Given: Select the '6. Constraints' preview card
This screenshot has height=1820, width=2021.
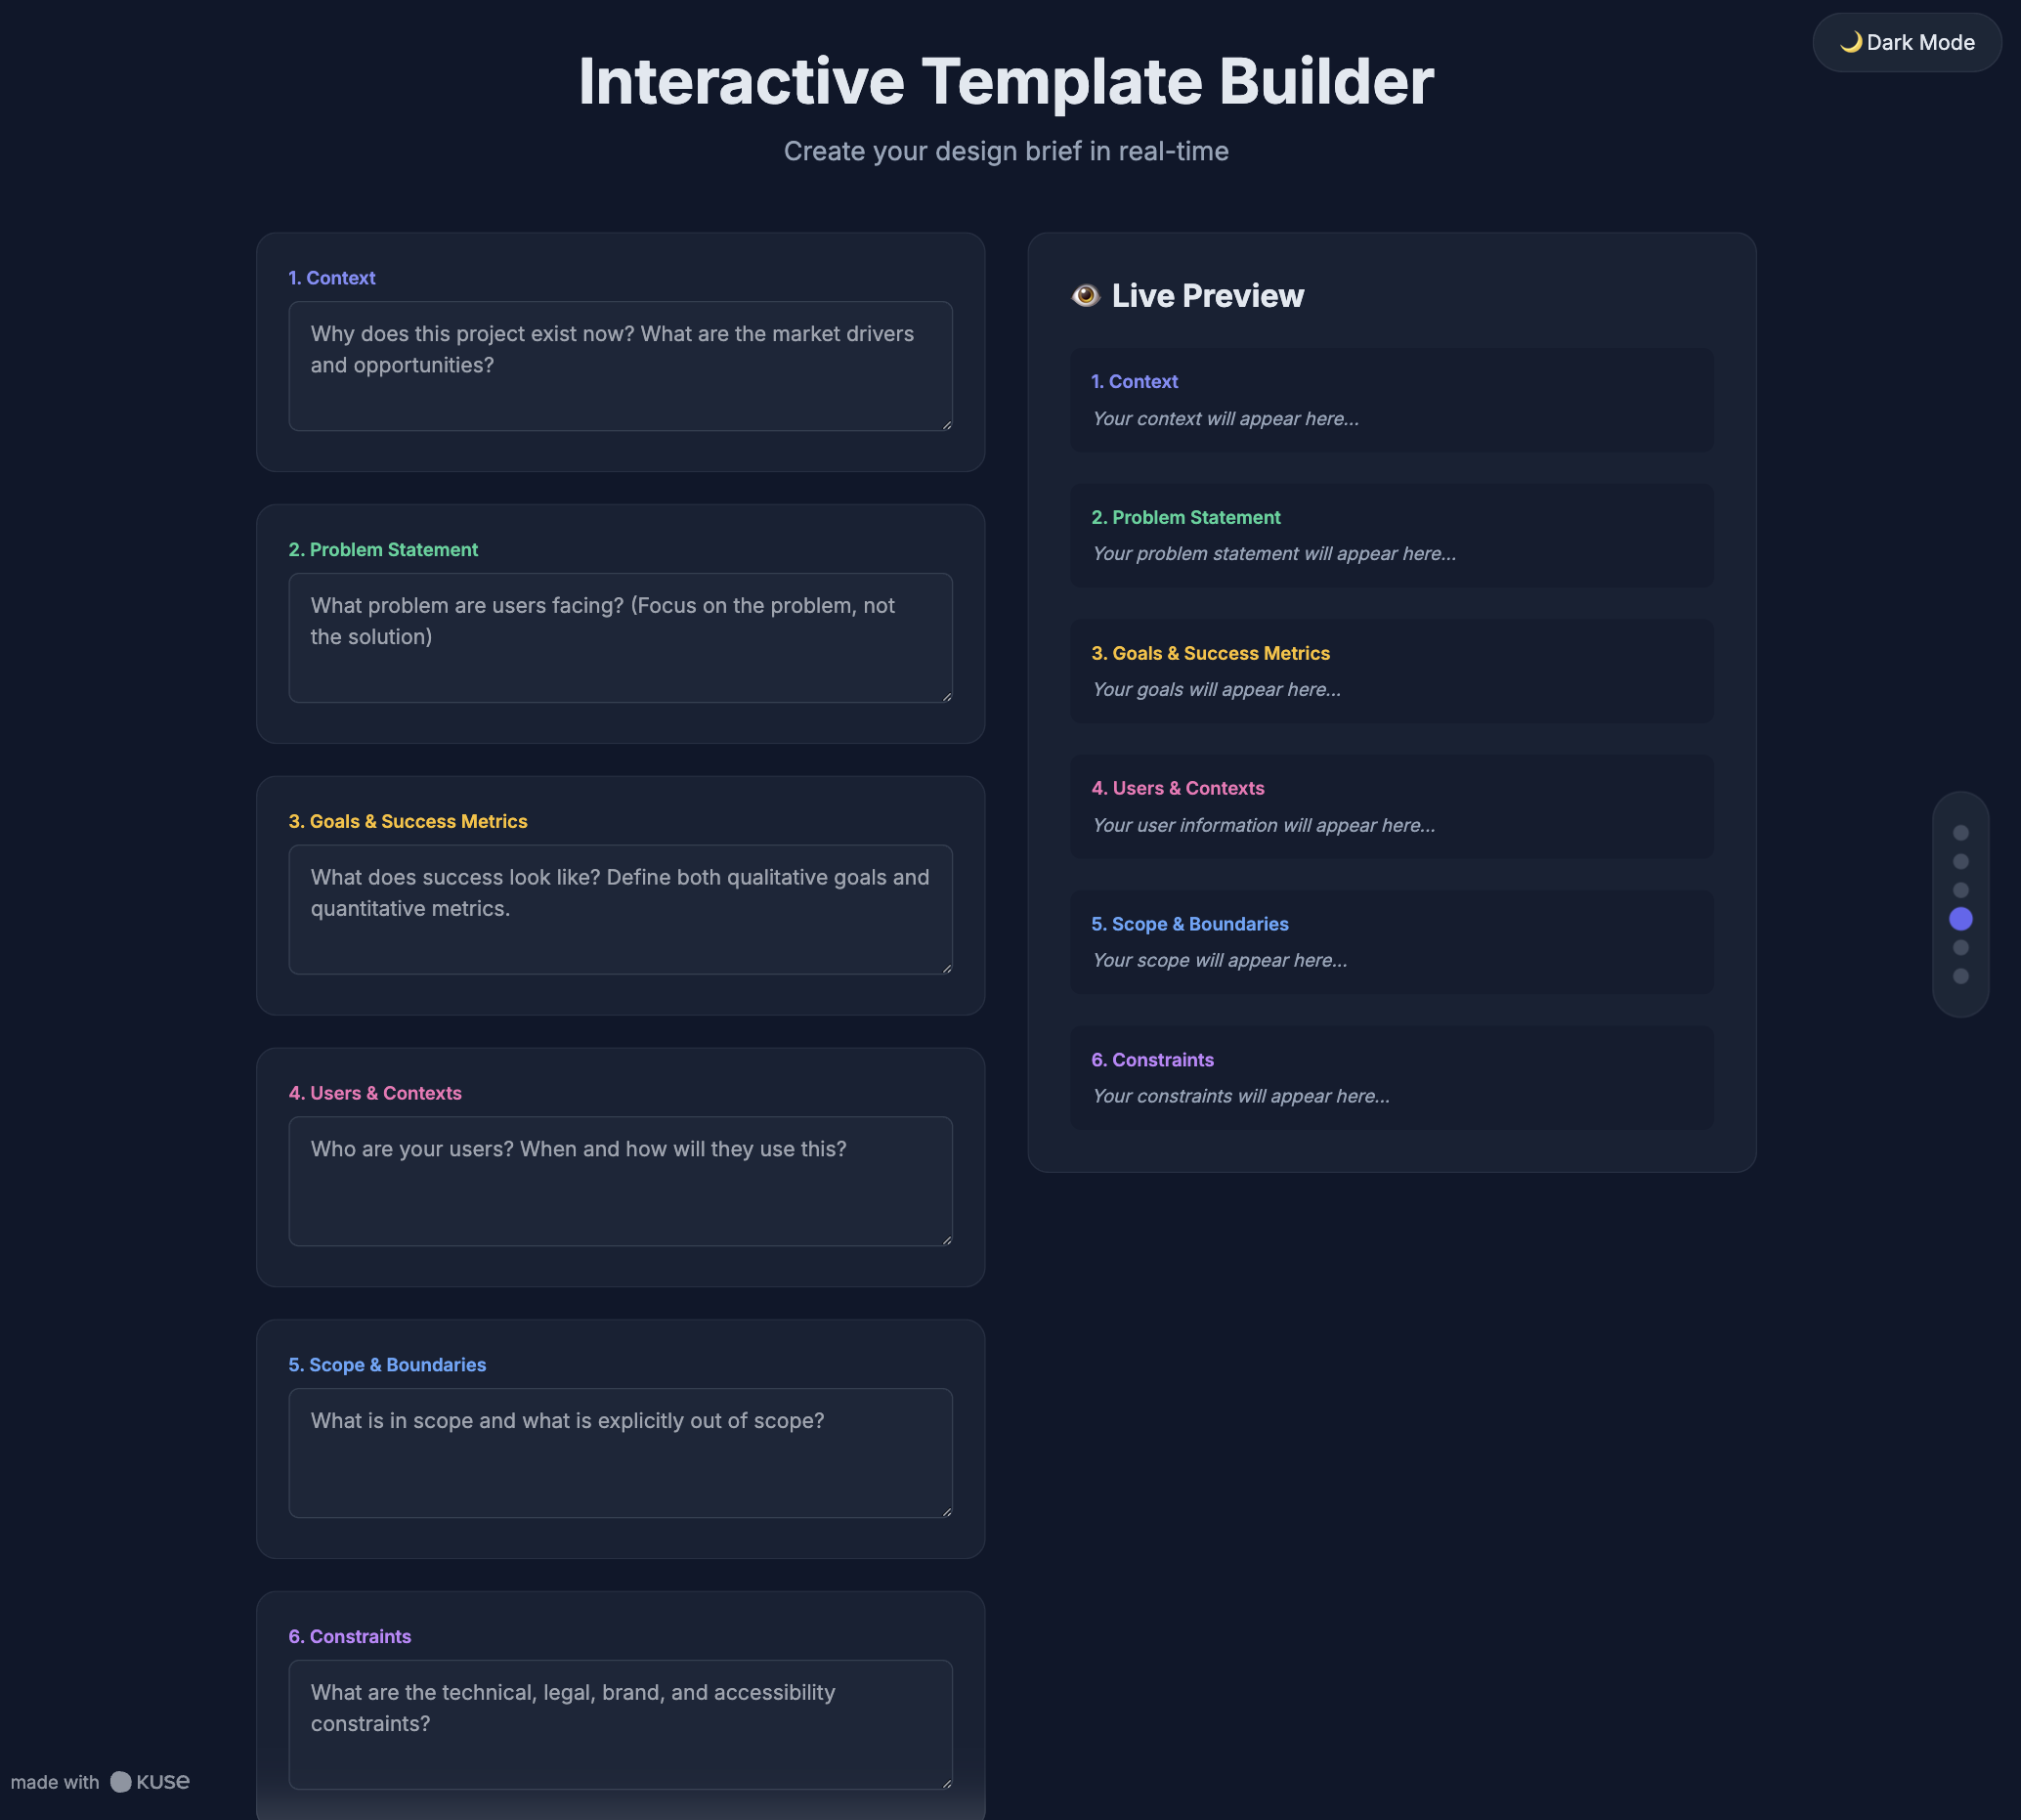Looking at the screenshot, I should [x=1391, y=1077].
